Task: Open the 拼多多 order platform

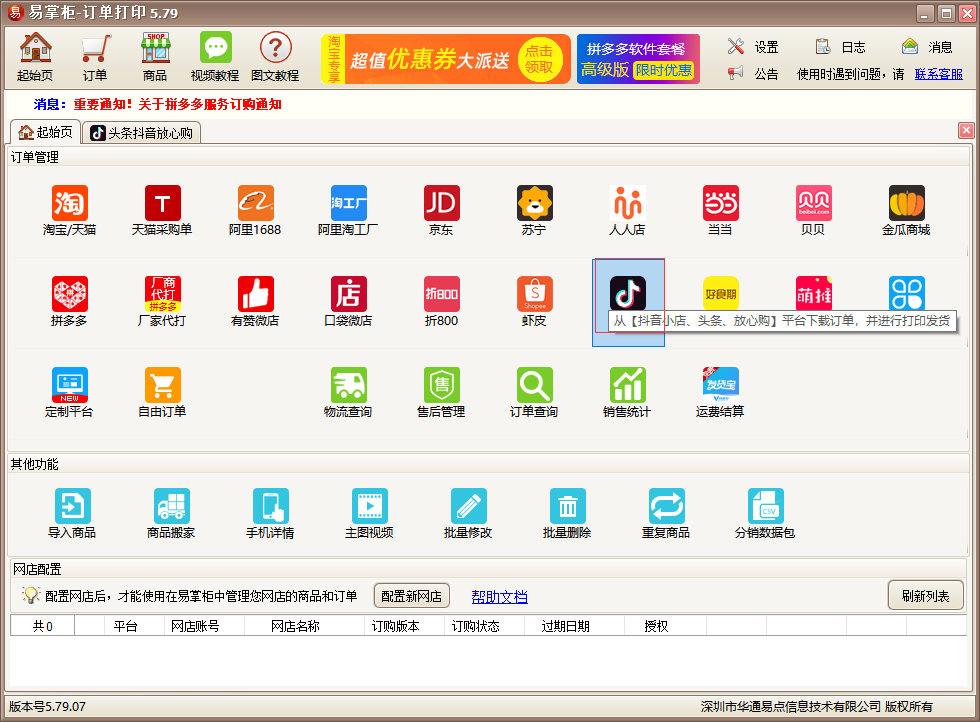Action: pyautogui.click(x=69, y=302)
